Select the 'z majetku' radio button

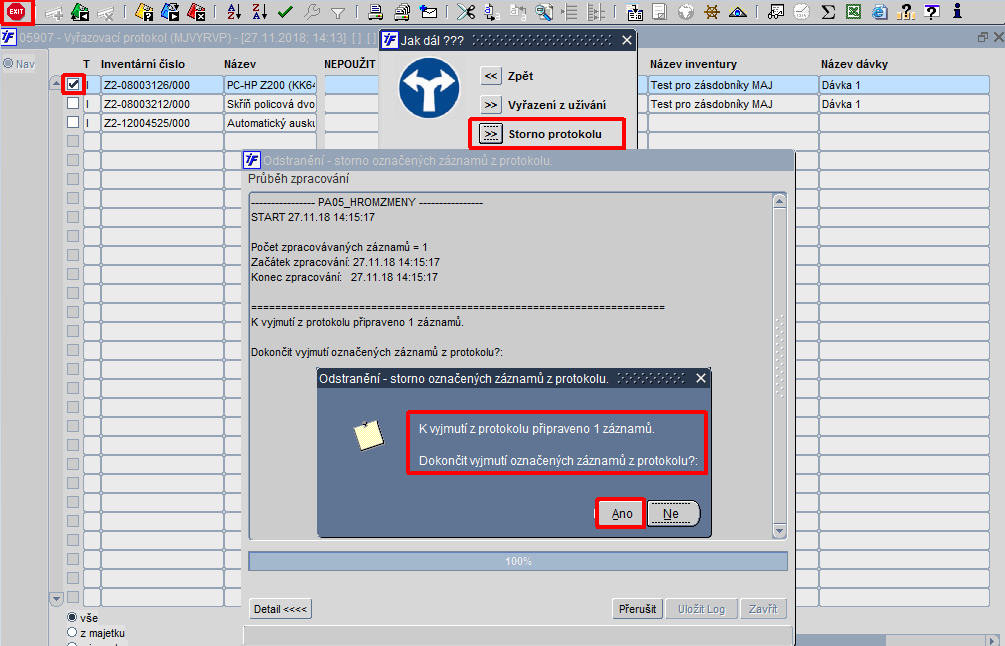(72, 633)
